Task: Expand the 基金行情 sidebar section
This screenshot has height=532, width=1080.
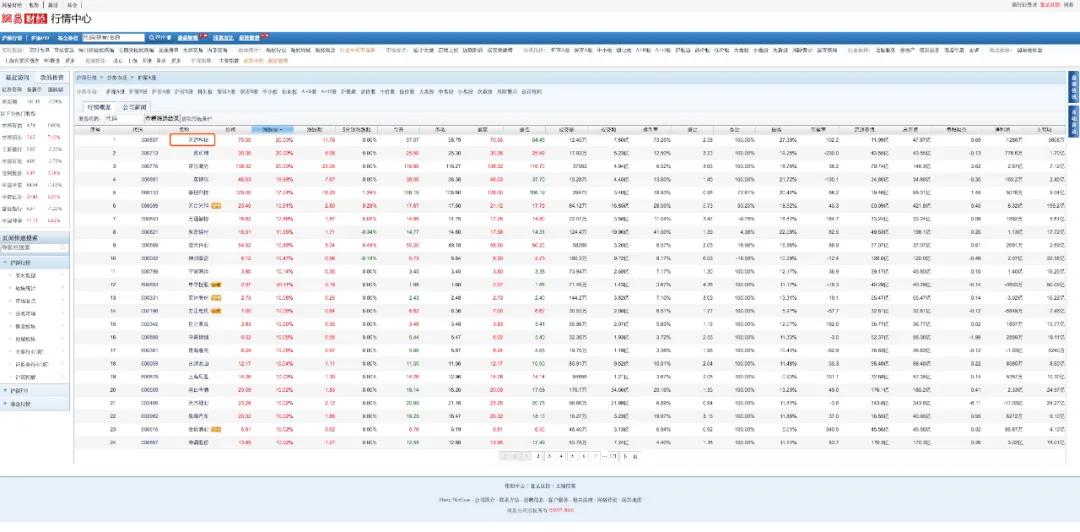Action: (x=34, y=403)
